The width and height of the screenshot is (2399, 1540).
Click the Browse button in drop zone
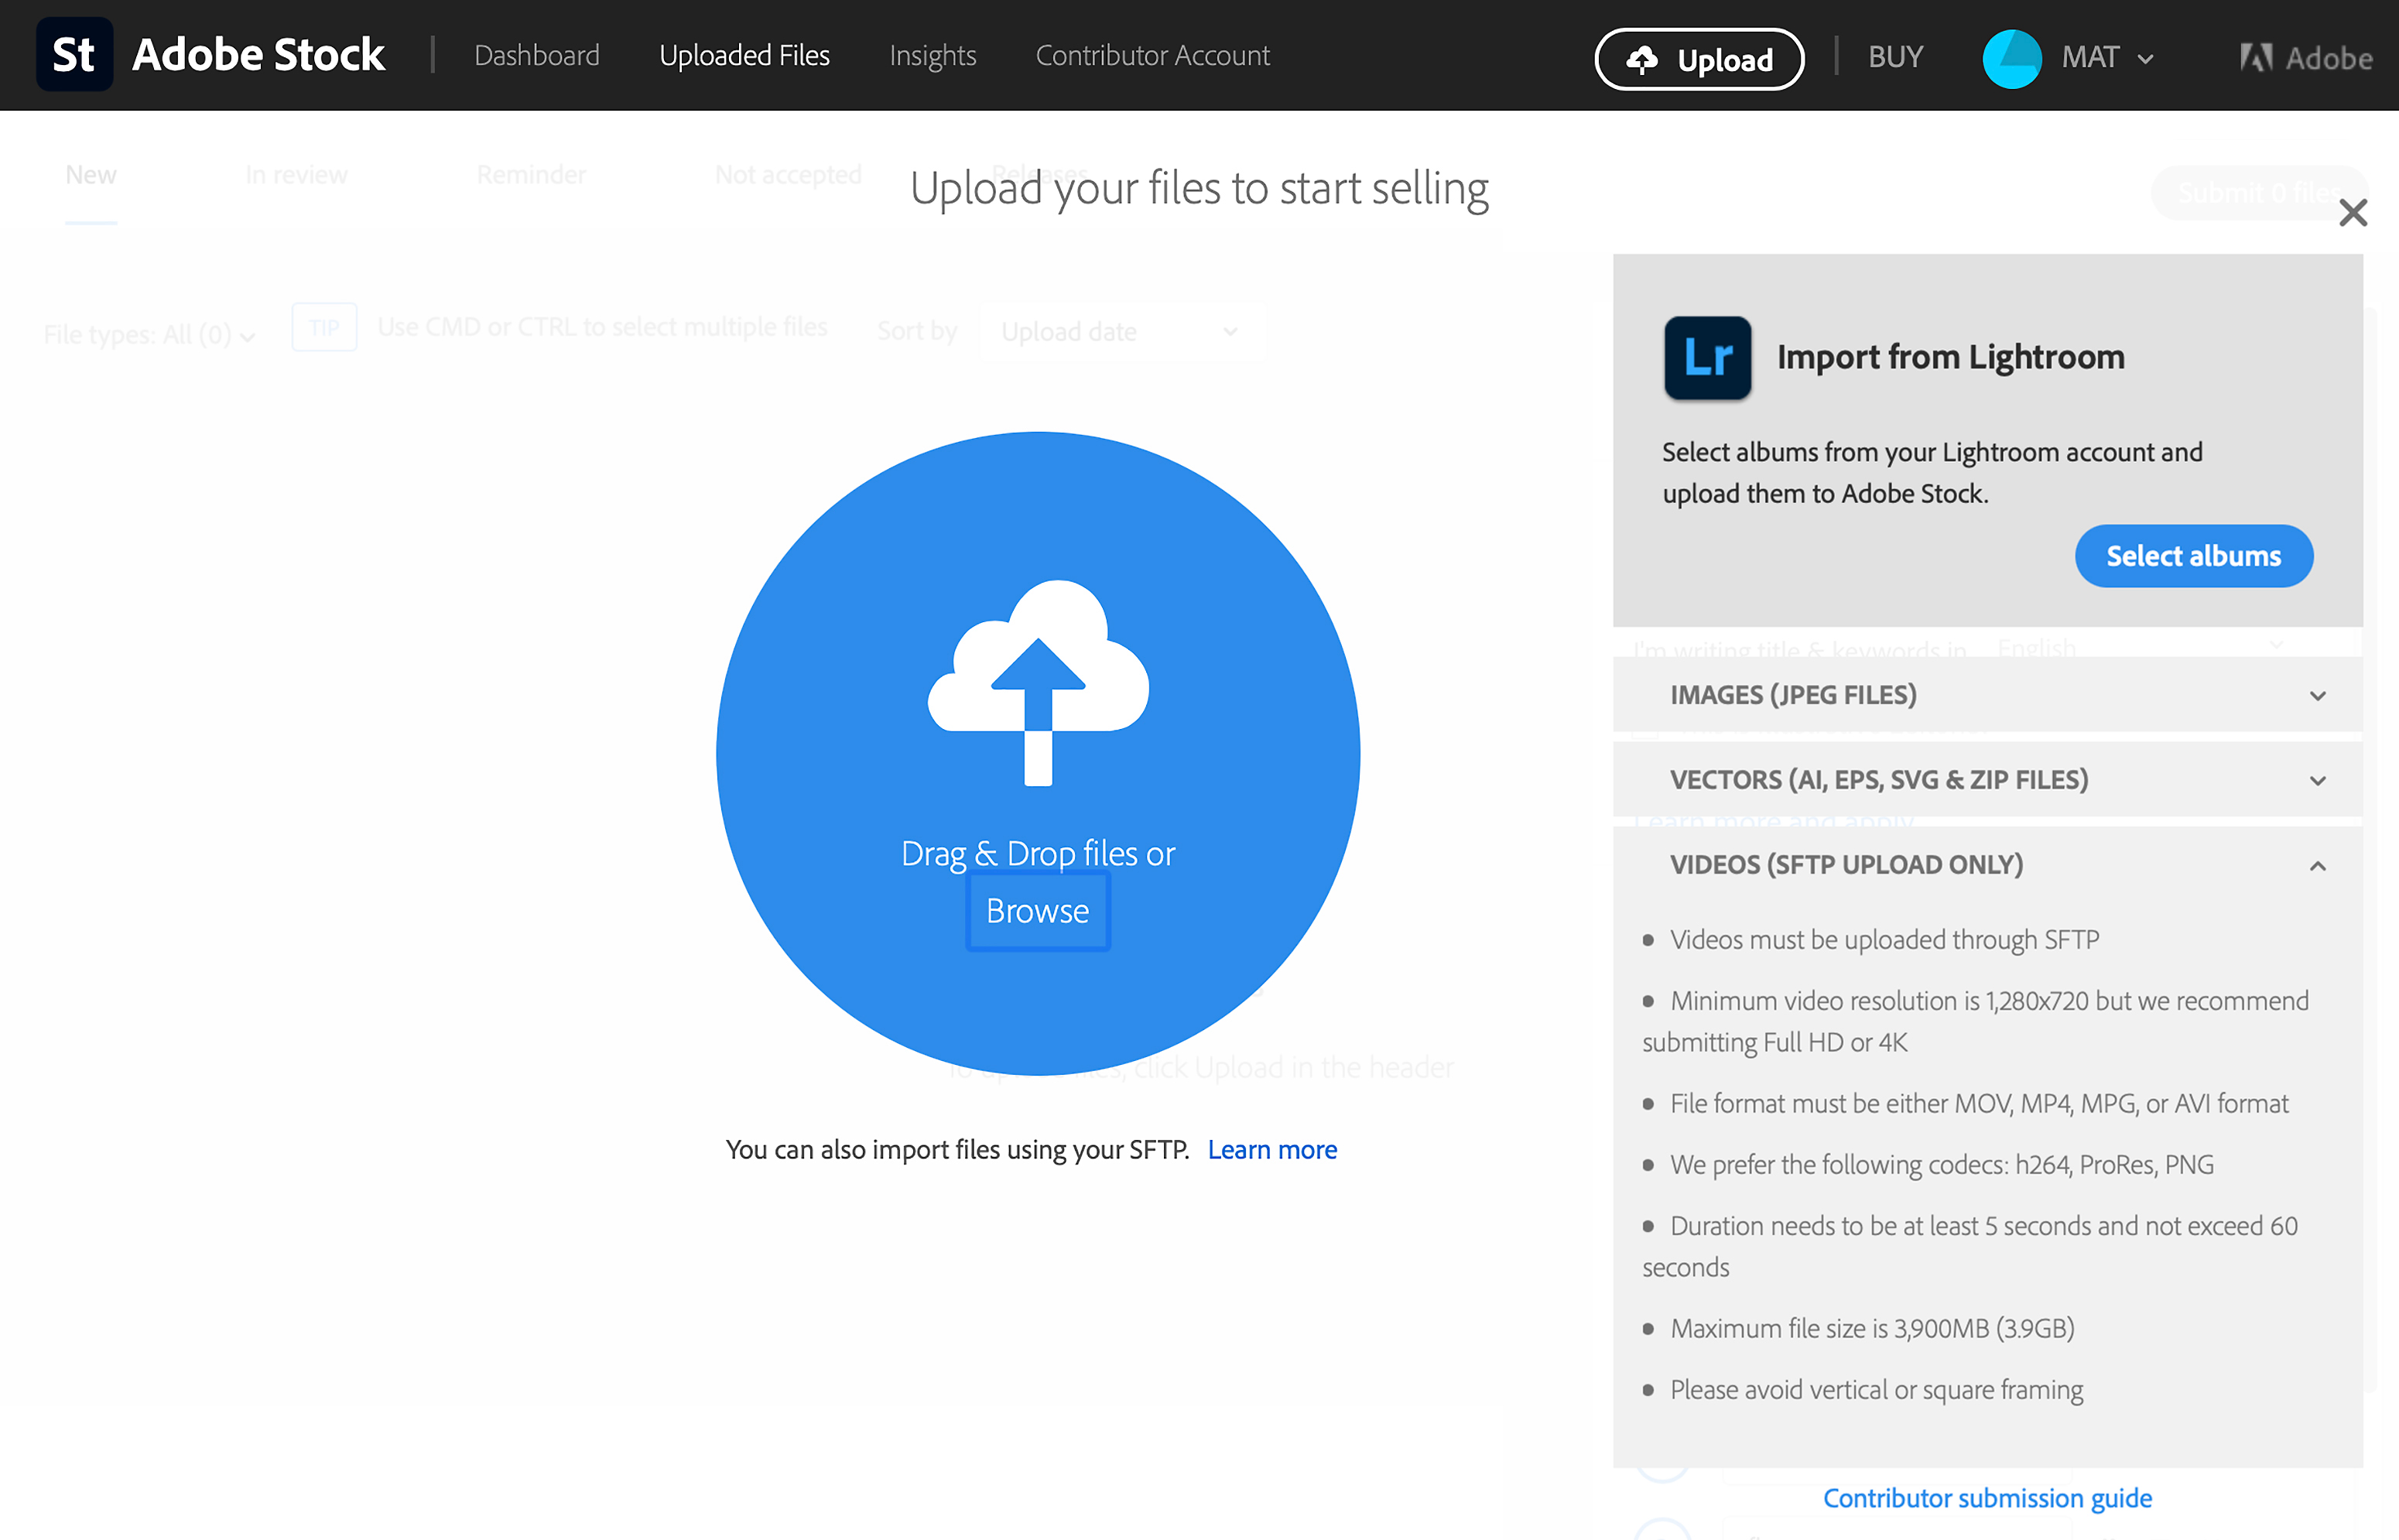[x=1037, y=909]
